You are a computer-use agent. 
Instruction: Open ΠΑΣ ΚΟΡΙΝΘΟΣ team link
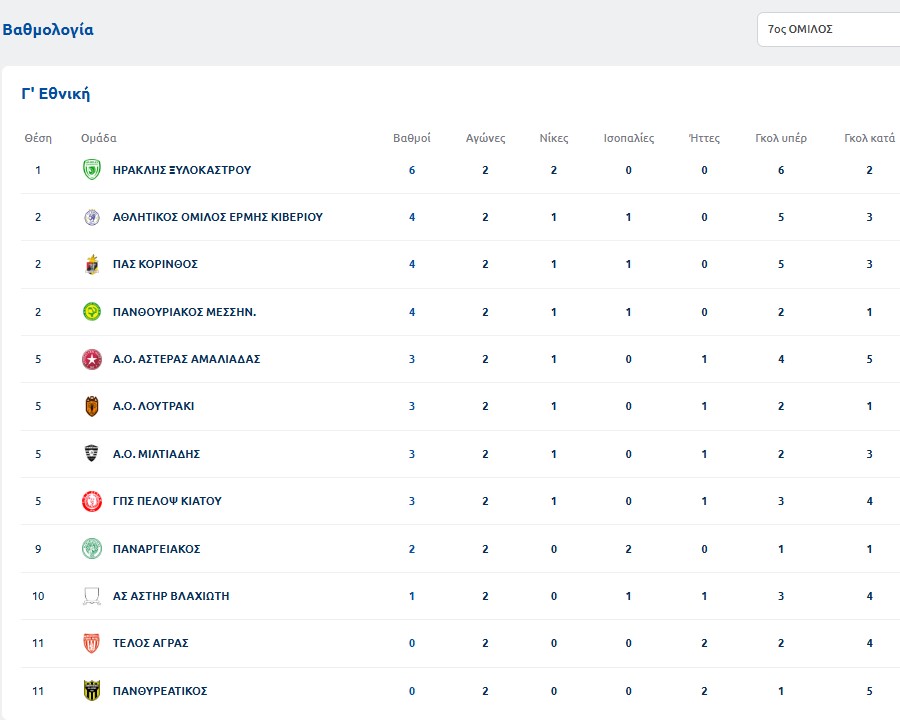tap(155, 264)
